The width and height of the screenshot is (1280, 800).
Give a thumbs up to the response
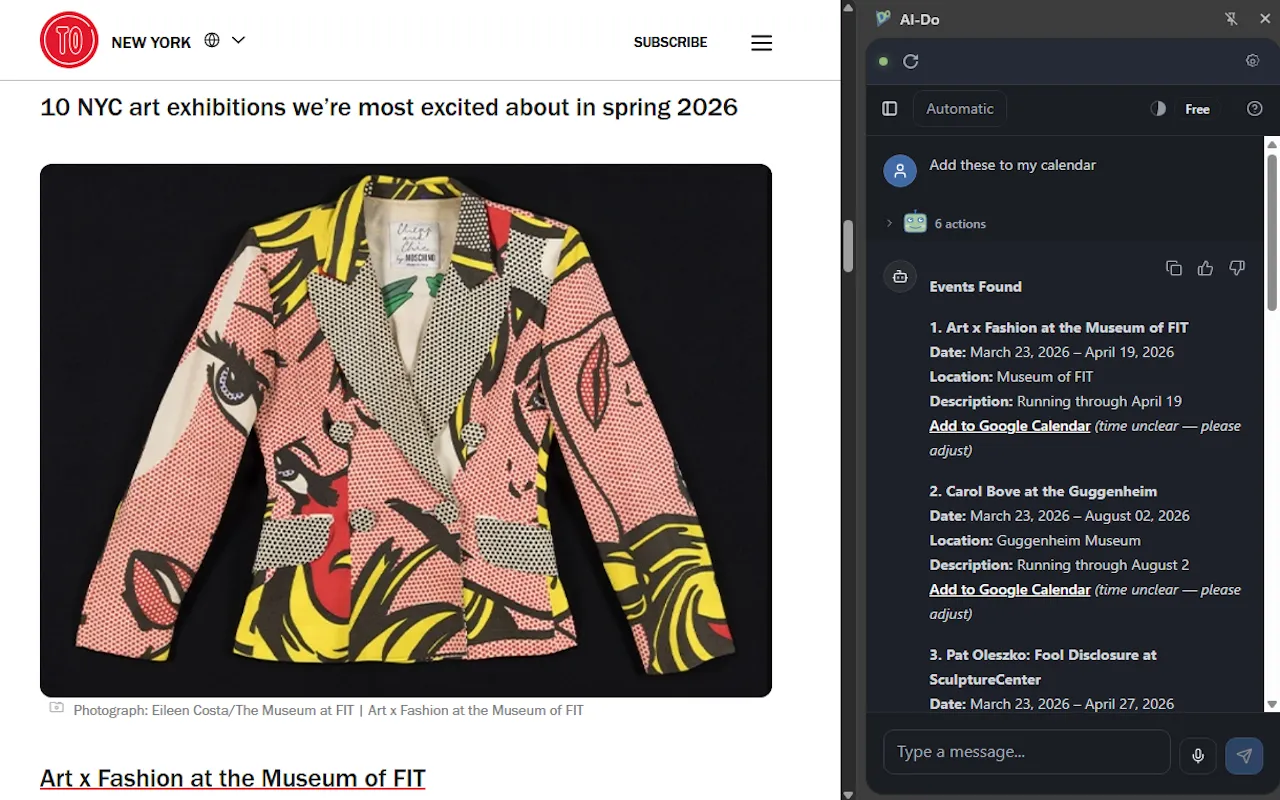[x=1205, y=268]
